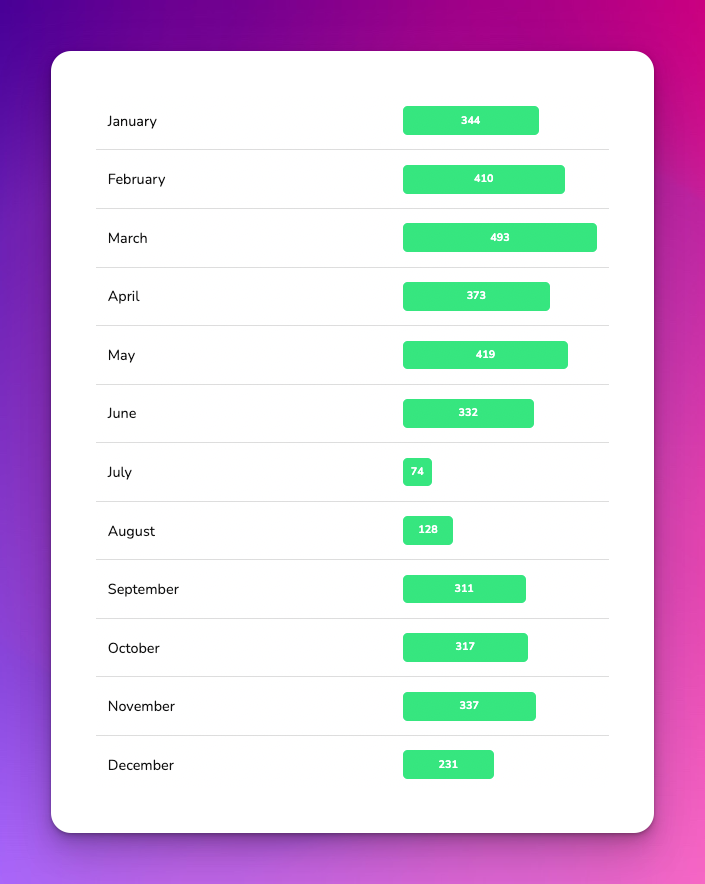This screenshot has width=705, height=884.
Task: Click the May bar showing 419
Action: (485, 355)
